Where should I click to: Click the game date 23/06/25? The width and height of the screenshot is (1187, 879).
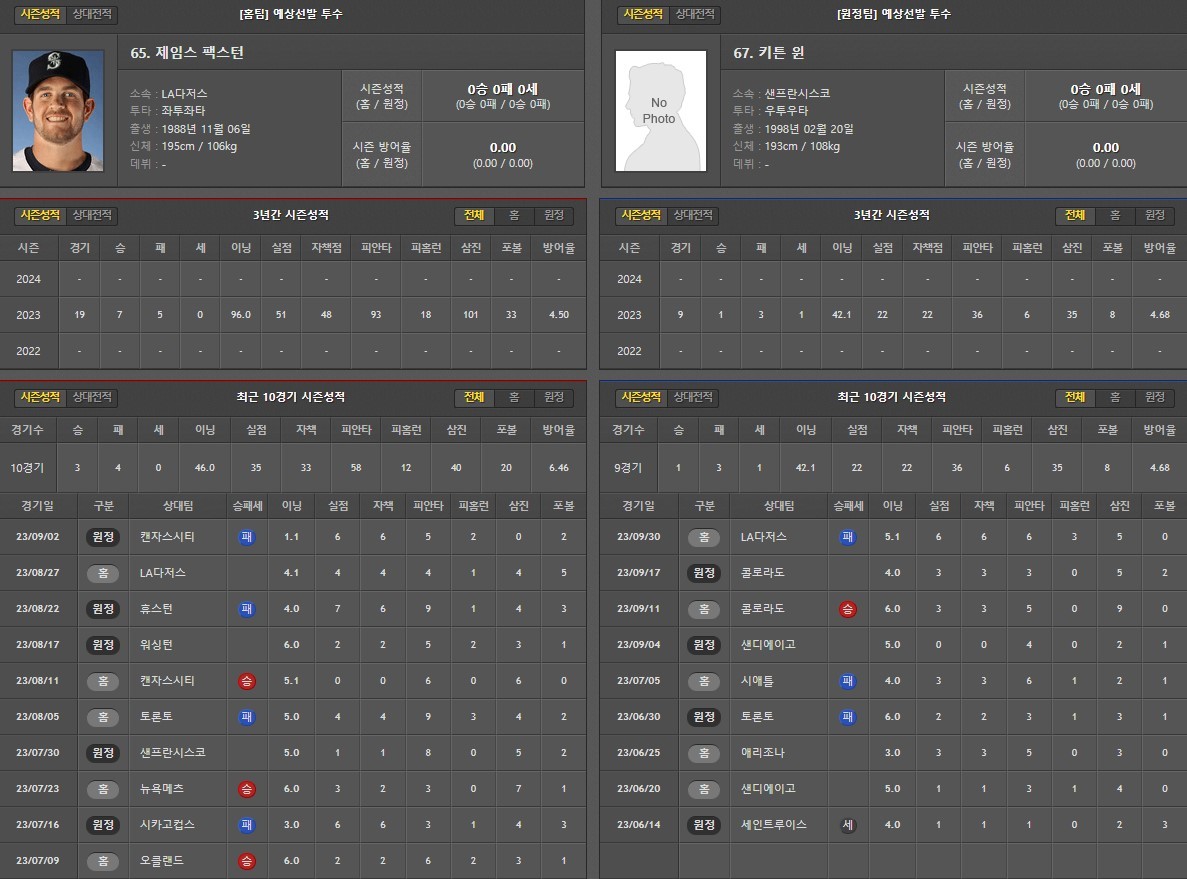[x=638, y=753]
